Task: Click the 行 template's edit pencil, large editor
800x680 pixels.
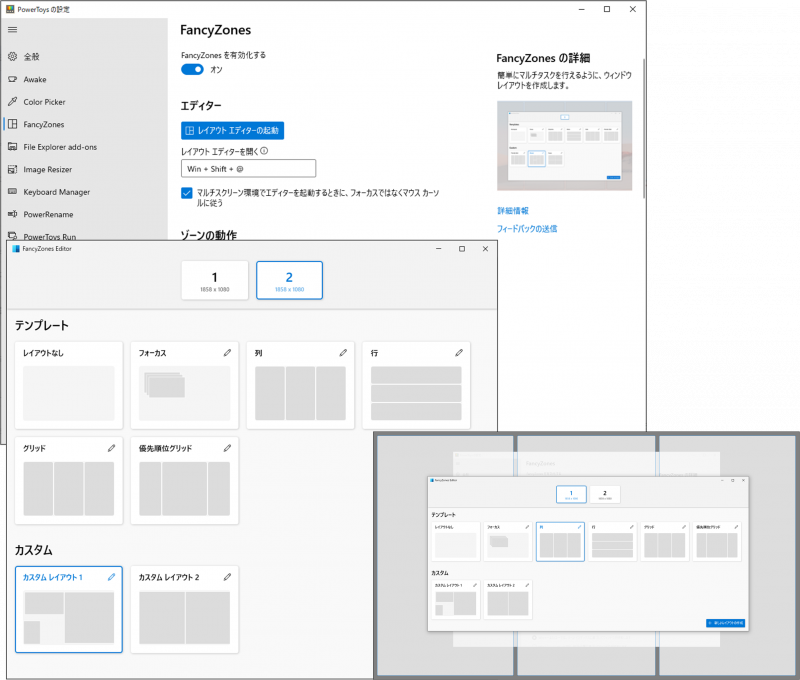Action: pyautogui.click(x=459, y=352)
